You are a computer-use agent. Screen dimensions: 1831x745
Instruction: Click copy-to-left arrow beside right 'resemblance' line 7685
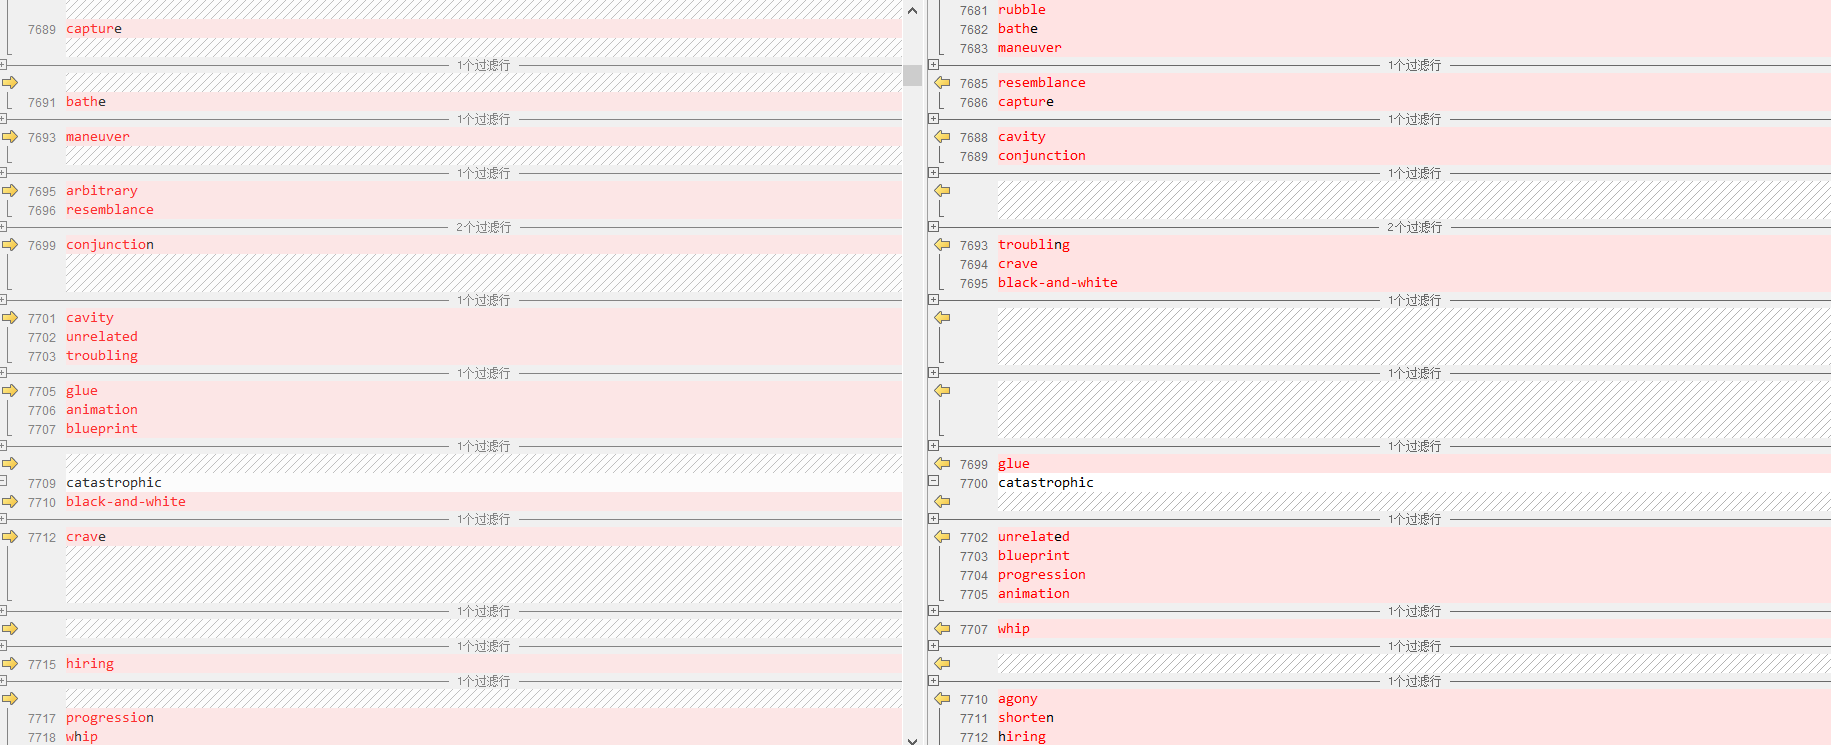click(x=942, y=83)
